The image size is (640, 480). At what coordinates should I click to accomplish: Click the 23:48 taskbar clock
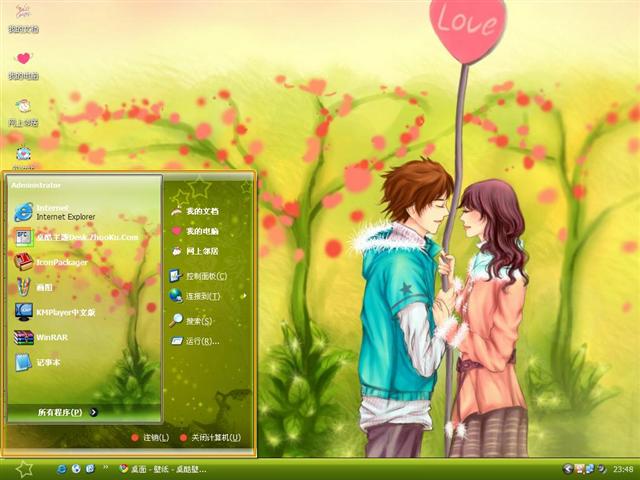(623, 469)
